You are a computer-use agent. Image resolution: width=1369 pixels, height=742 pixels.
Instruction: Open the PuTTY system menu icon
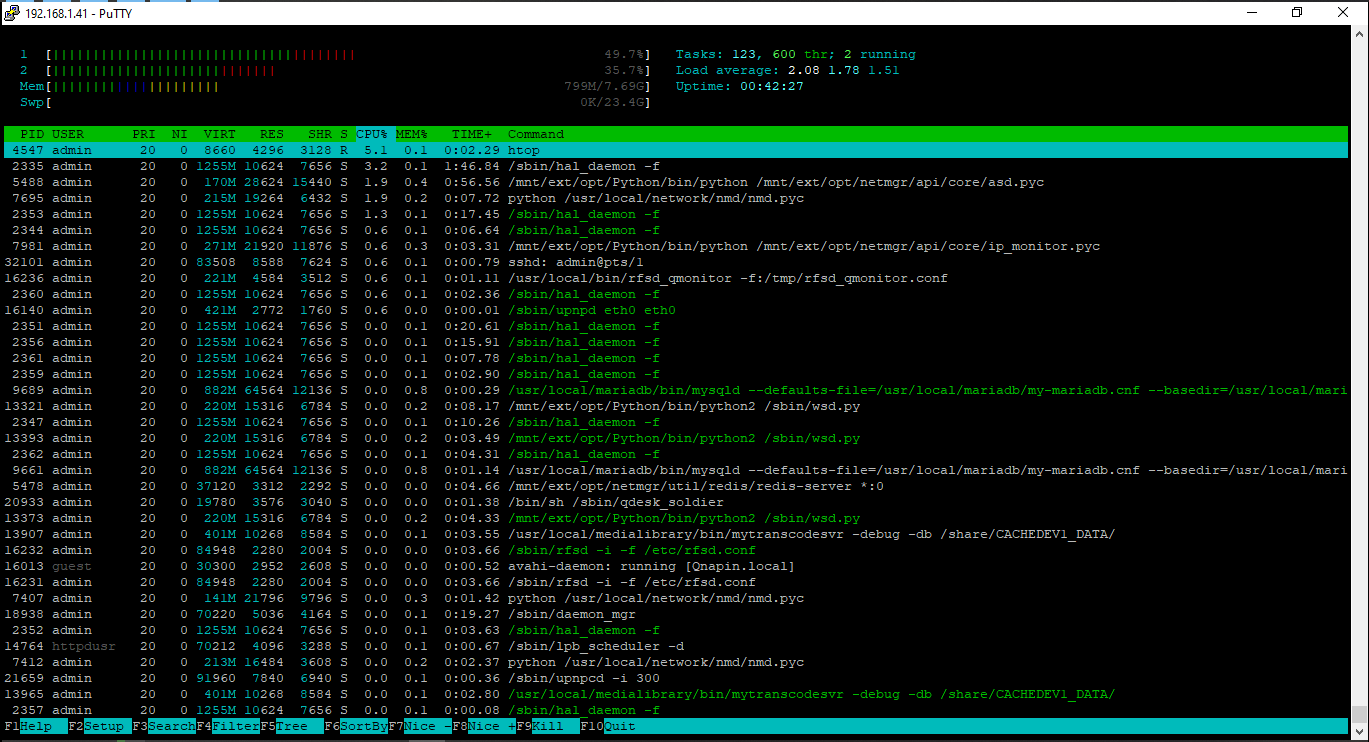[12, 12]
